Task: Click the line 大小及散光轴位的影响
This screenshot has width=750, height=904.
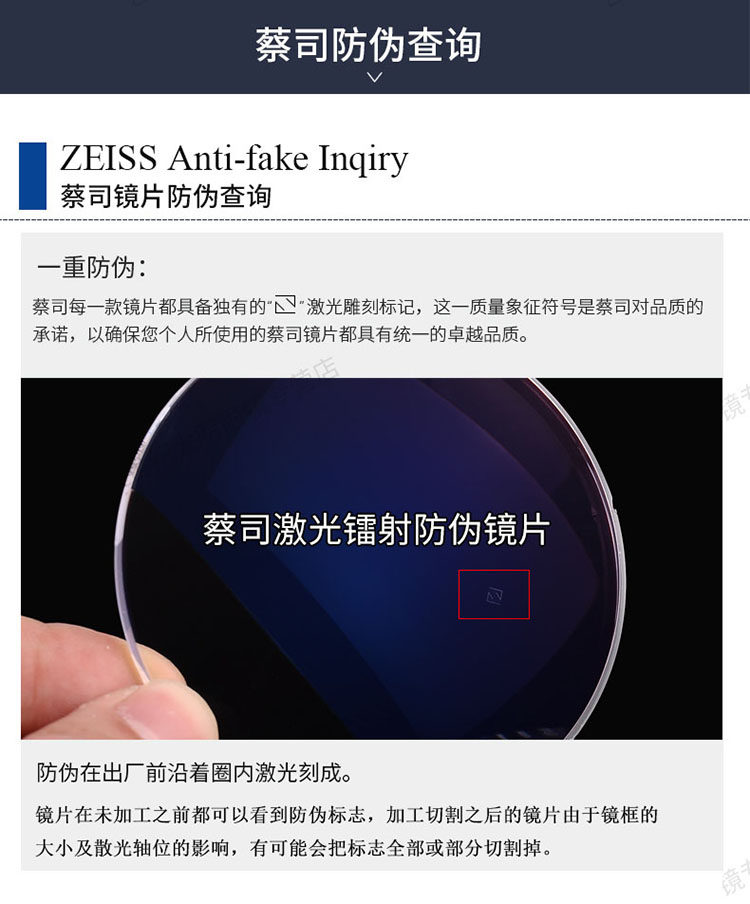Action: tap(294, 848)
